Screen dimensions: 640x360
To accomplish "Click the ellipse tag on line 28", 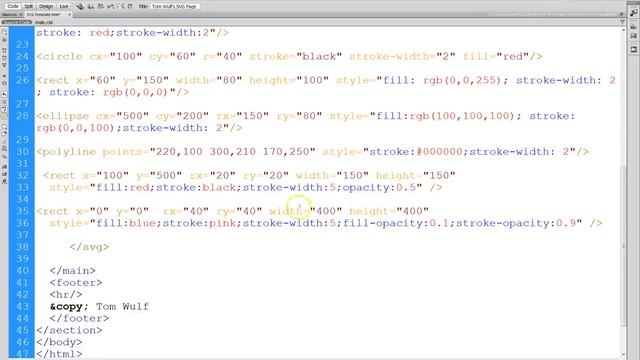I will tap(62, 116).
